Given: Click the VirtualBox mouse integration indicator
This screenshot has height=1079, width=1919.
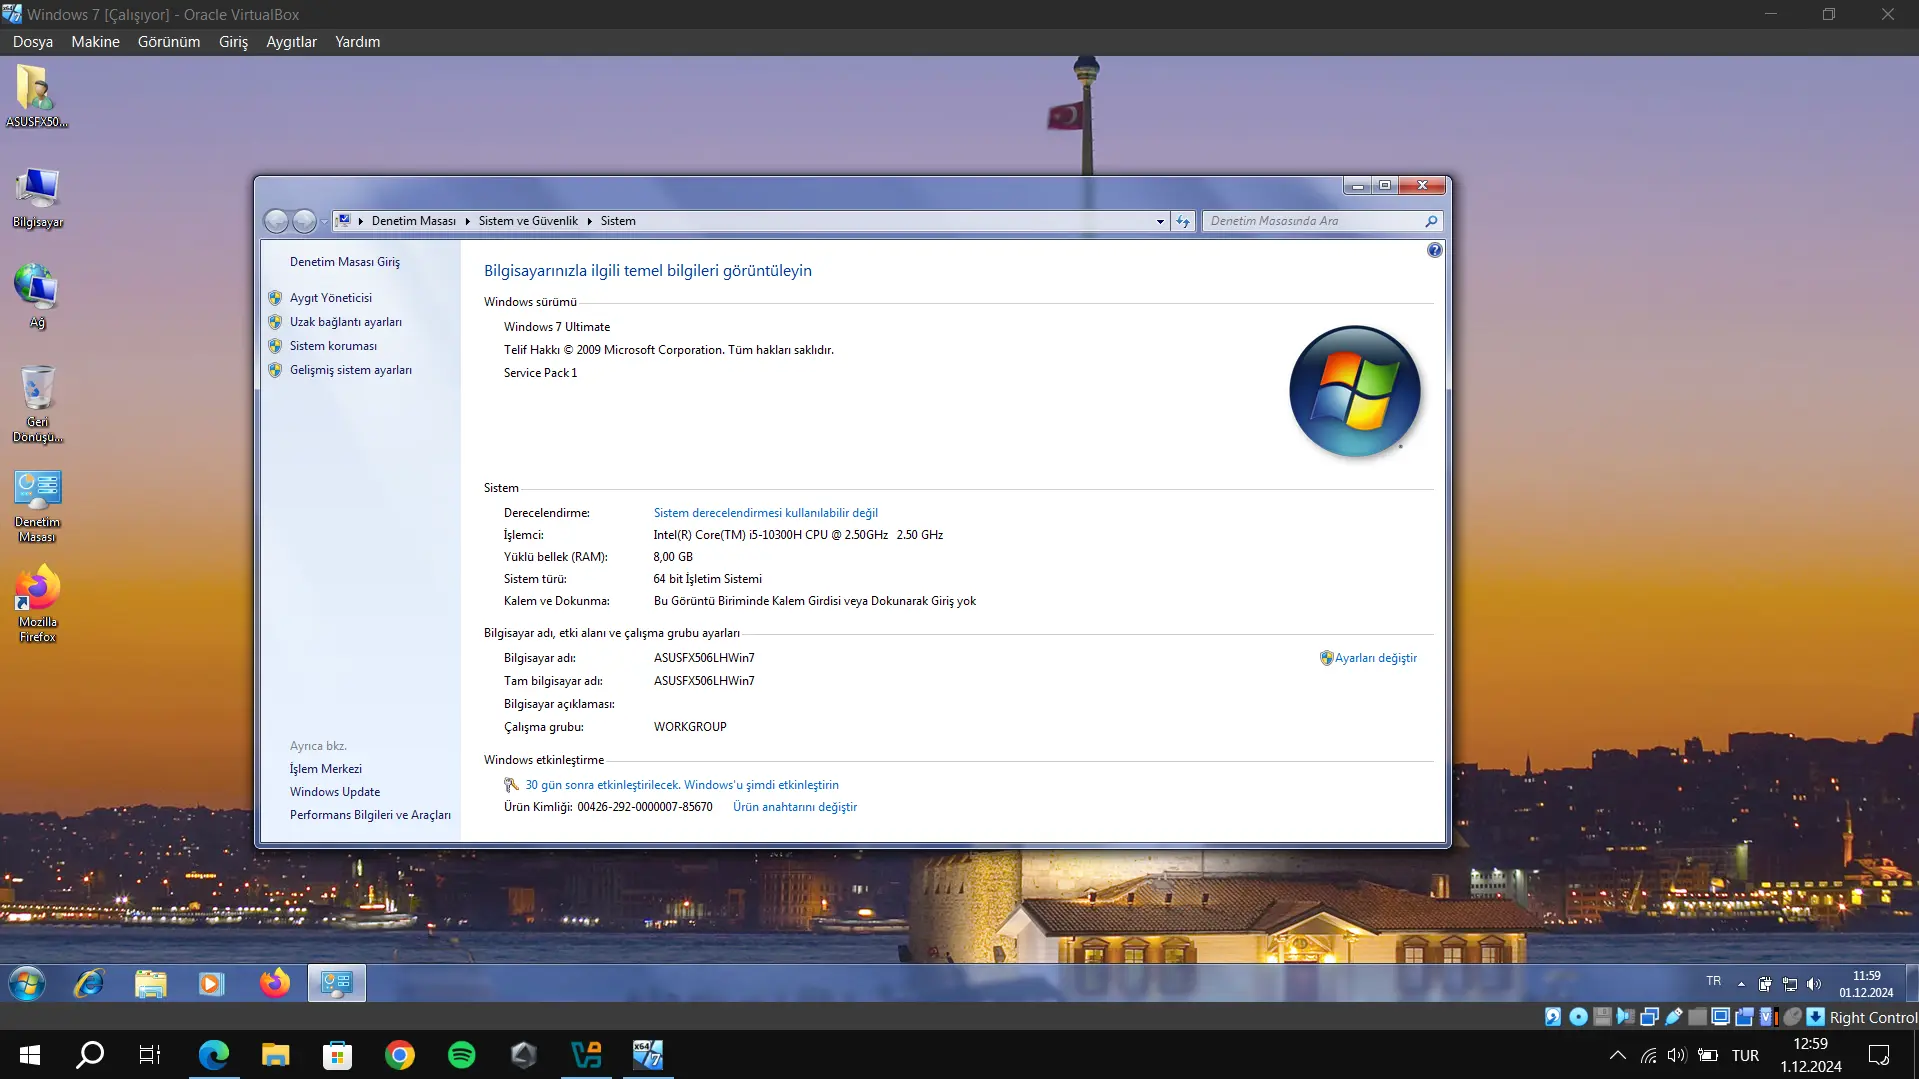Looking at the screenshot, I should 1792,1017.
